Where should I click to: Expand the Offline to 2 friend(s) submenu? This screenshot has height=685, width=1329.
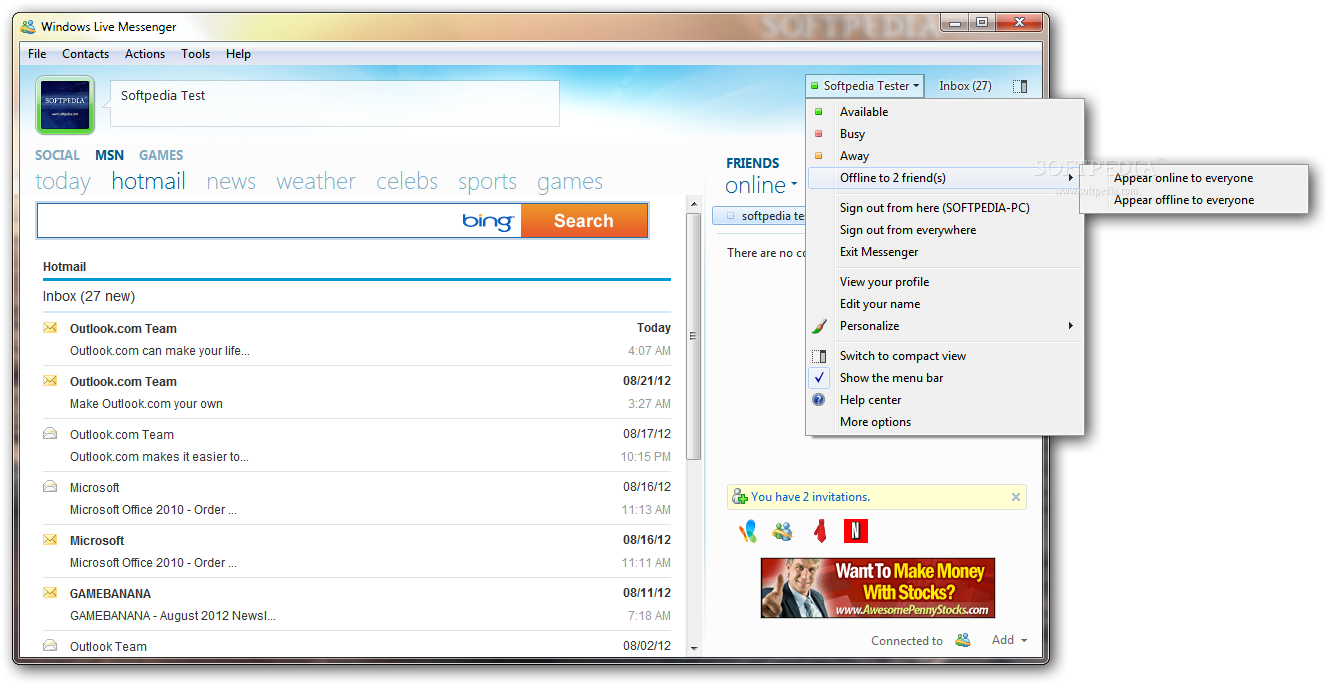(x=944, y=178)
